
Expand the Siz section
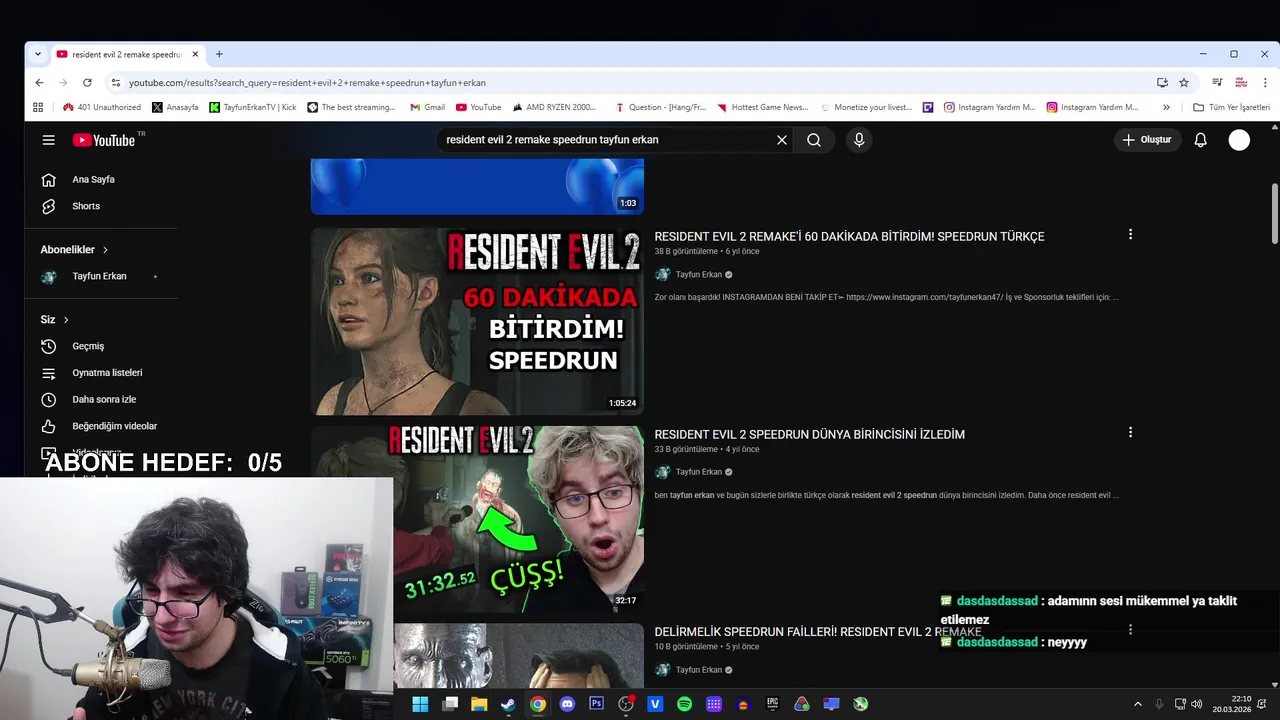[x=55, y=320]
